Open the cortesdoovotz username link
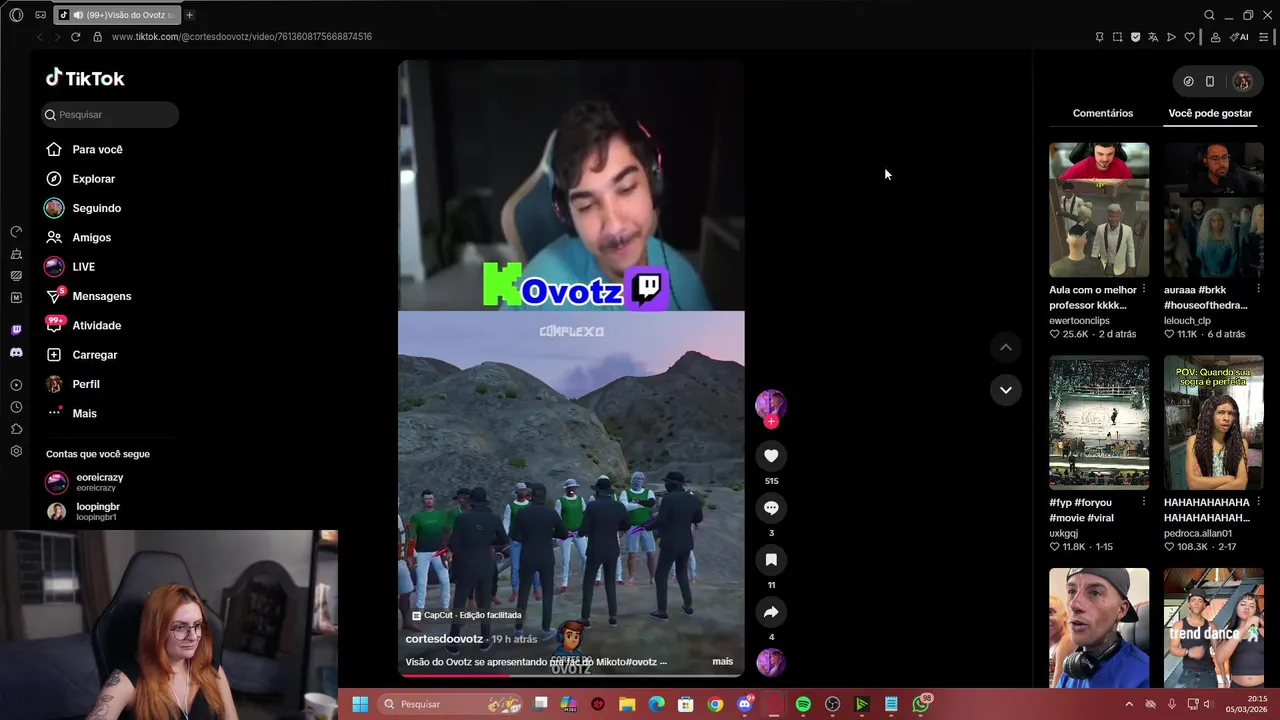The height and width of the screenshot is (720, 1280). click(x=444, y=639)
